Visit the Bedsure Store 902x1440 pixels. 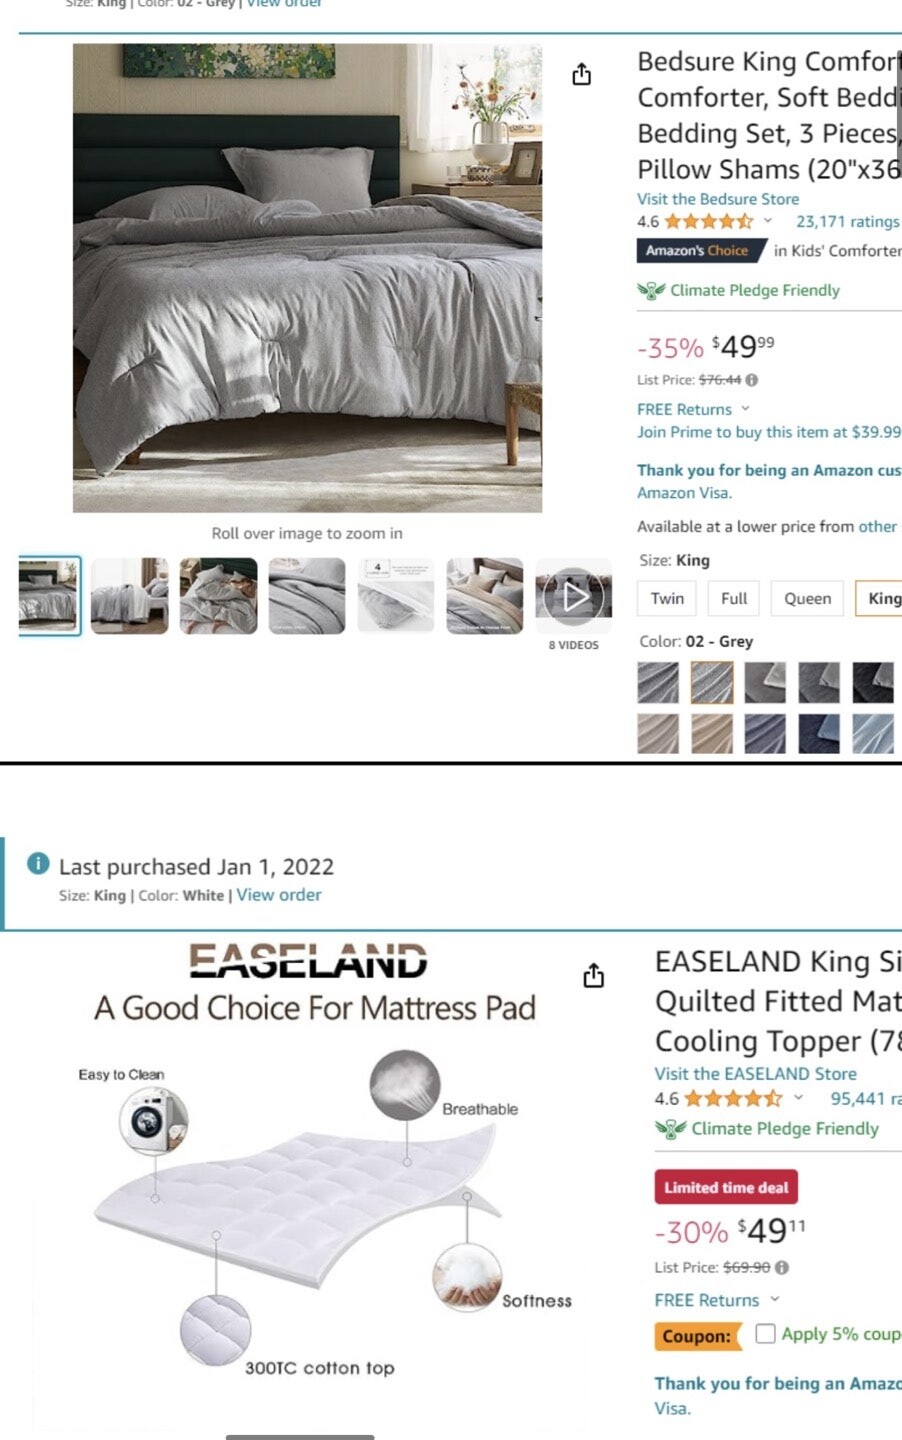718,199
